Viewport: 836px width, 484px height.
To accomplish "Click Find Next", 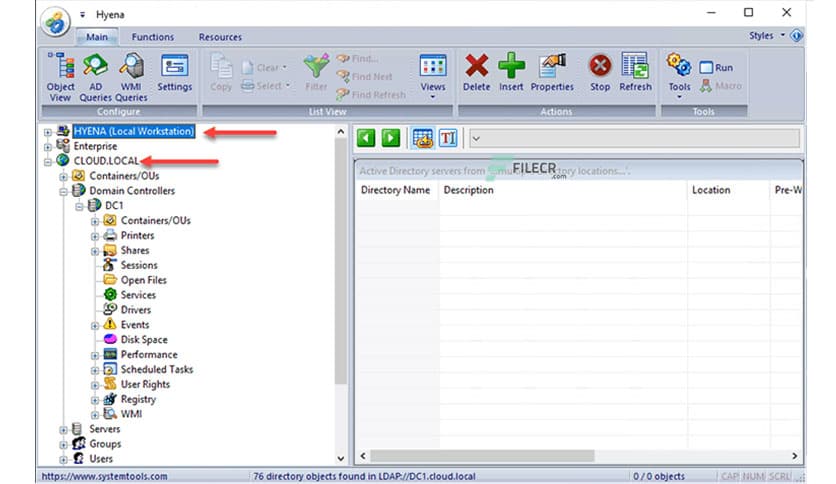I will [365, 76].
